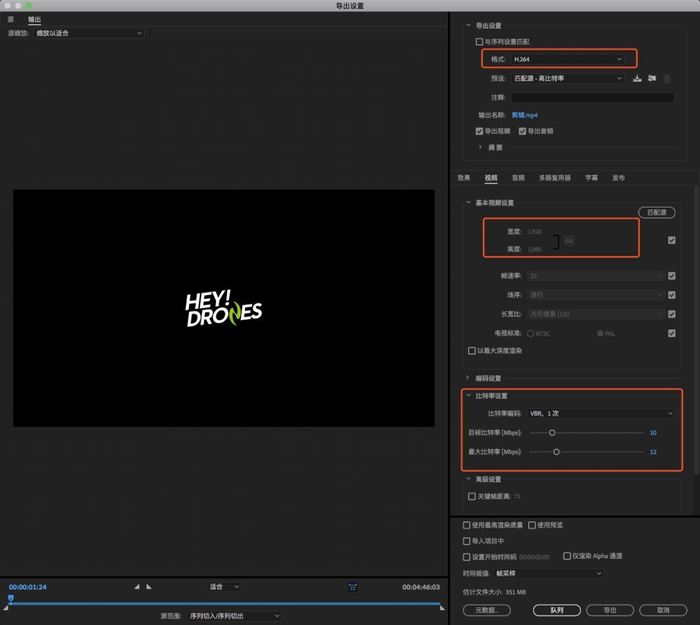700x625 pixels.
Task: Toggle the width/height match source checkbox
Action: point(671,240)
